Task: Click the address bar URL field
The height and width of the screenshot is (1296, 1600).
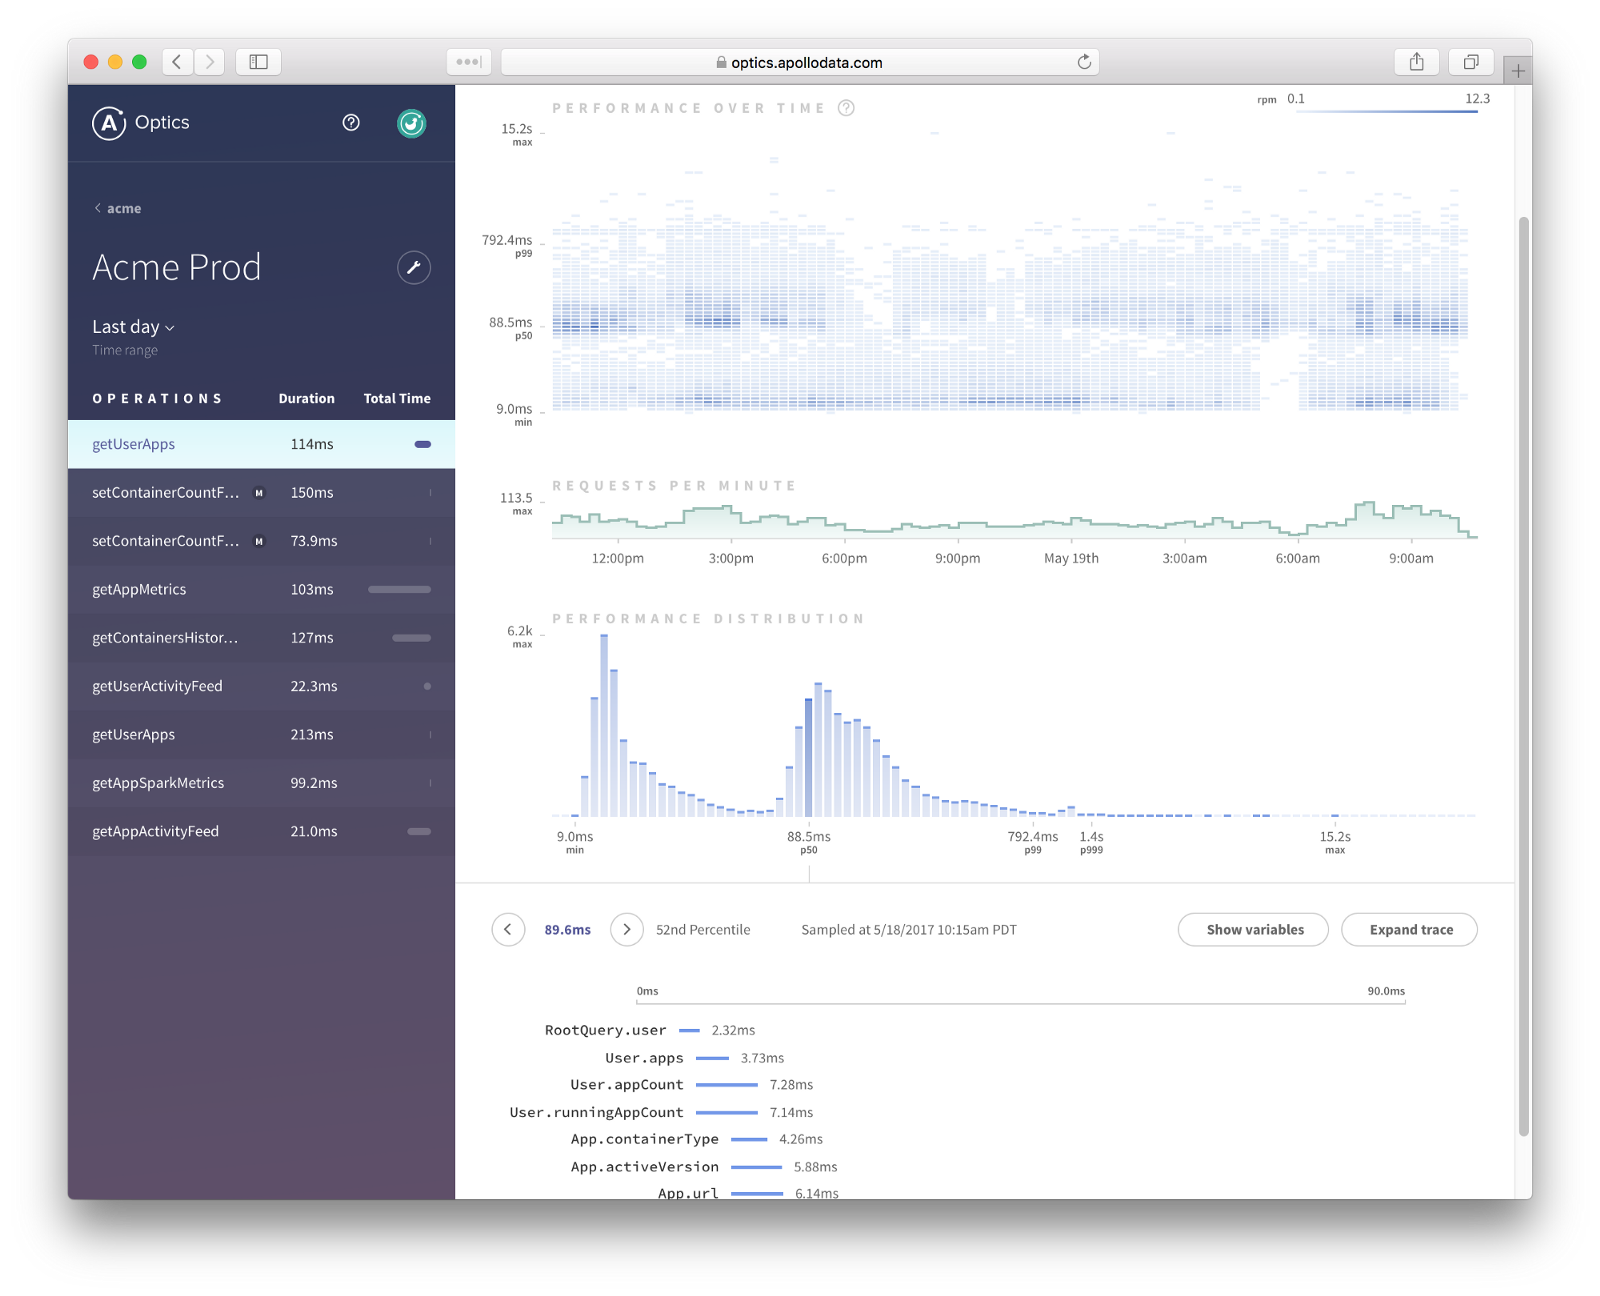Action: [799, 62]
